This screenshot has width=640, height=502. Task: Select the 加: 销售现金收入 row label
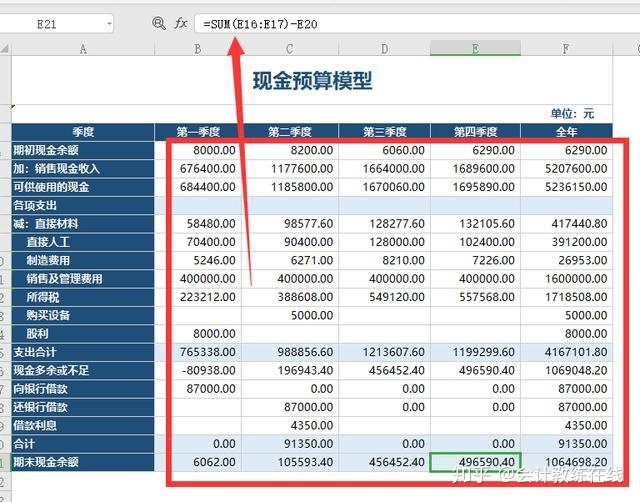tap(83, 169)
